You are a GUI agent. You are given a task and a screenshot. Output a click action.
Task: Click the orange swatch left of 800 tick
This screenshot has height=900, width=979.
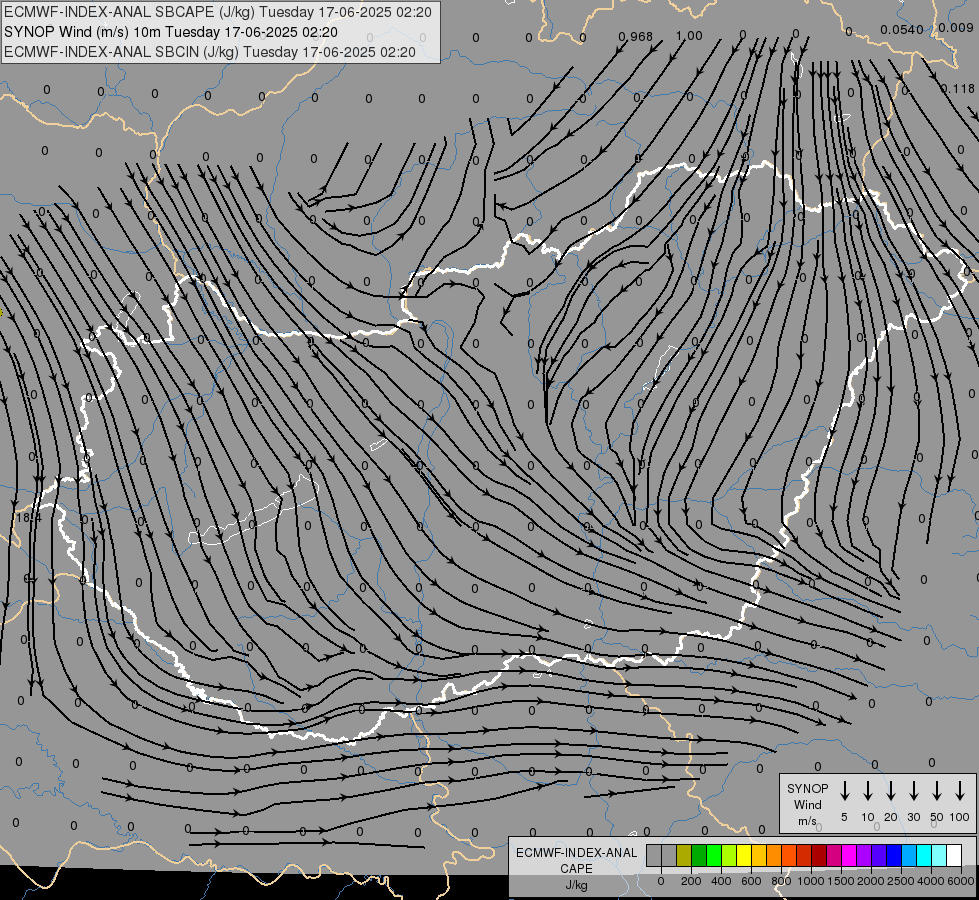774,856
